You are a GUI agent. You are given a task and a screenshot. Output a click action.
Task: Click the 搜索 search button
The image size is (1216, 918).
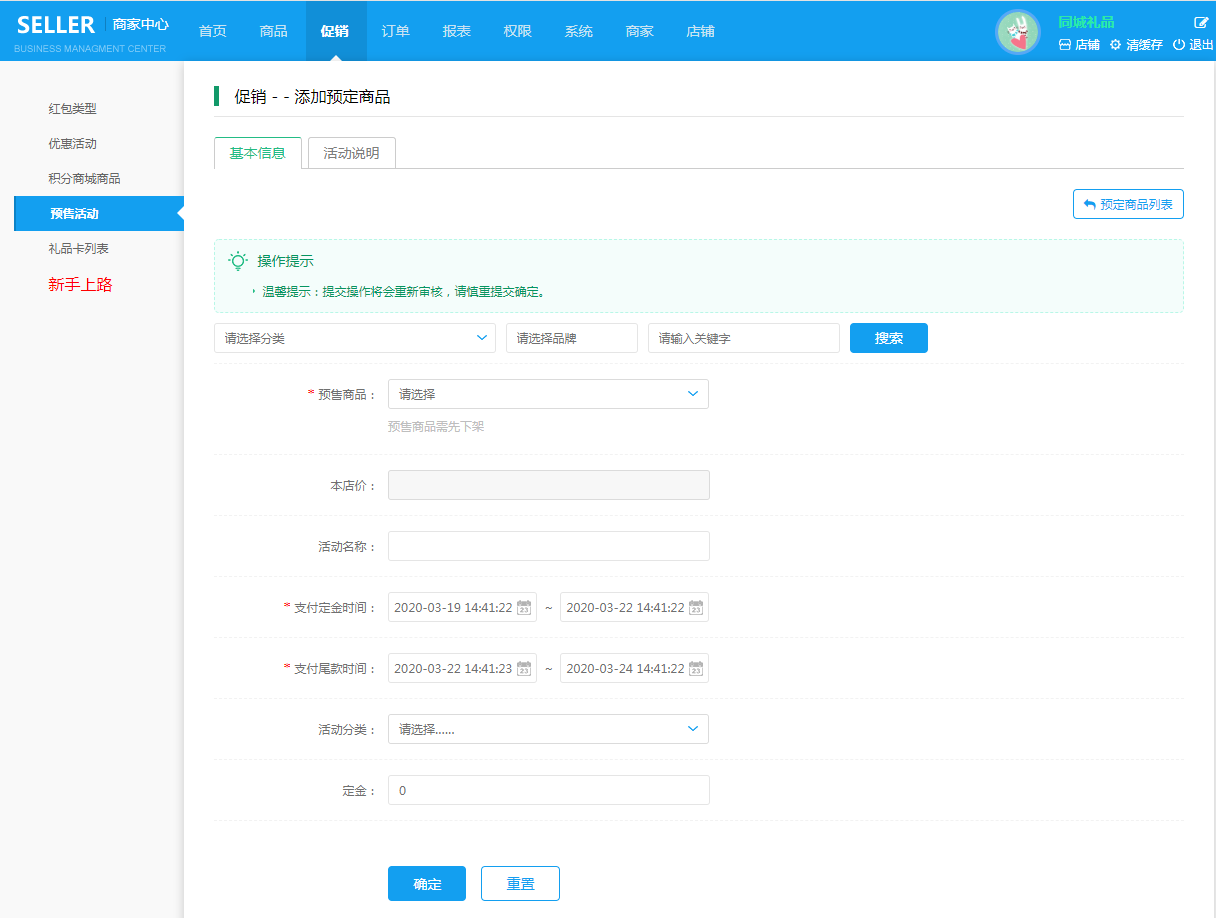(x=888, y=338)
